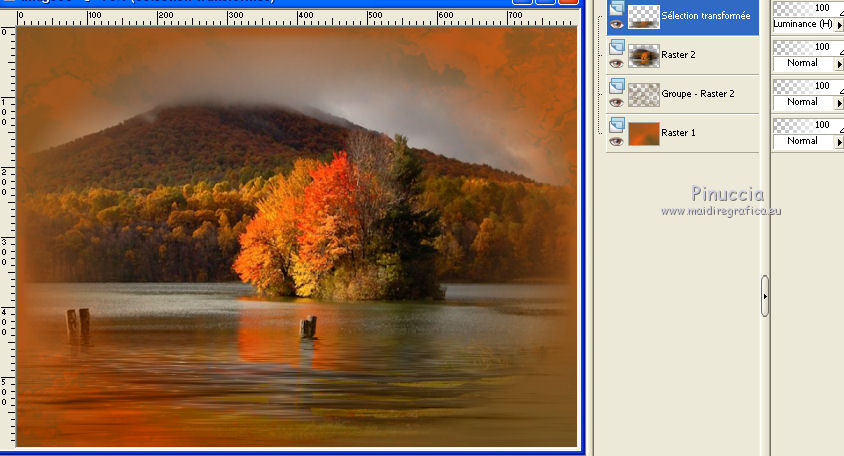This screenshot has height=456, width=844.
Task: Click the opacity slider for Raster 2
Action: 808,47
